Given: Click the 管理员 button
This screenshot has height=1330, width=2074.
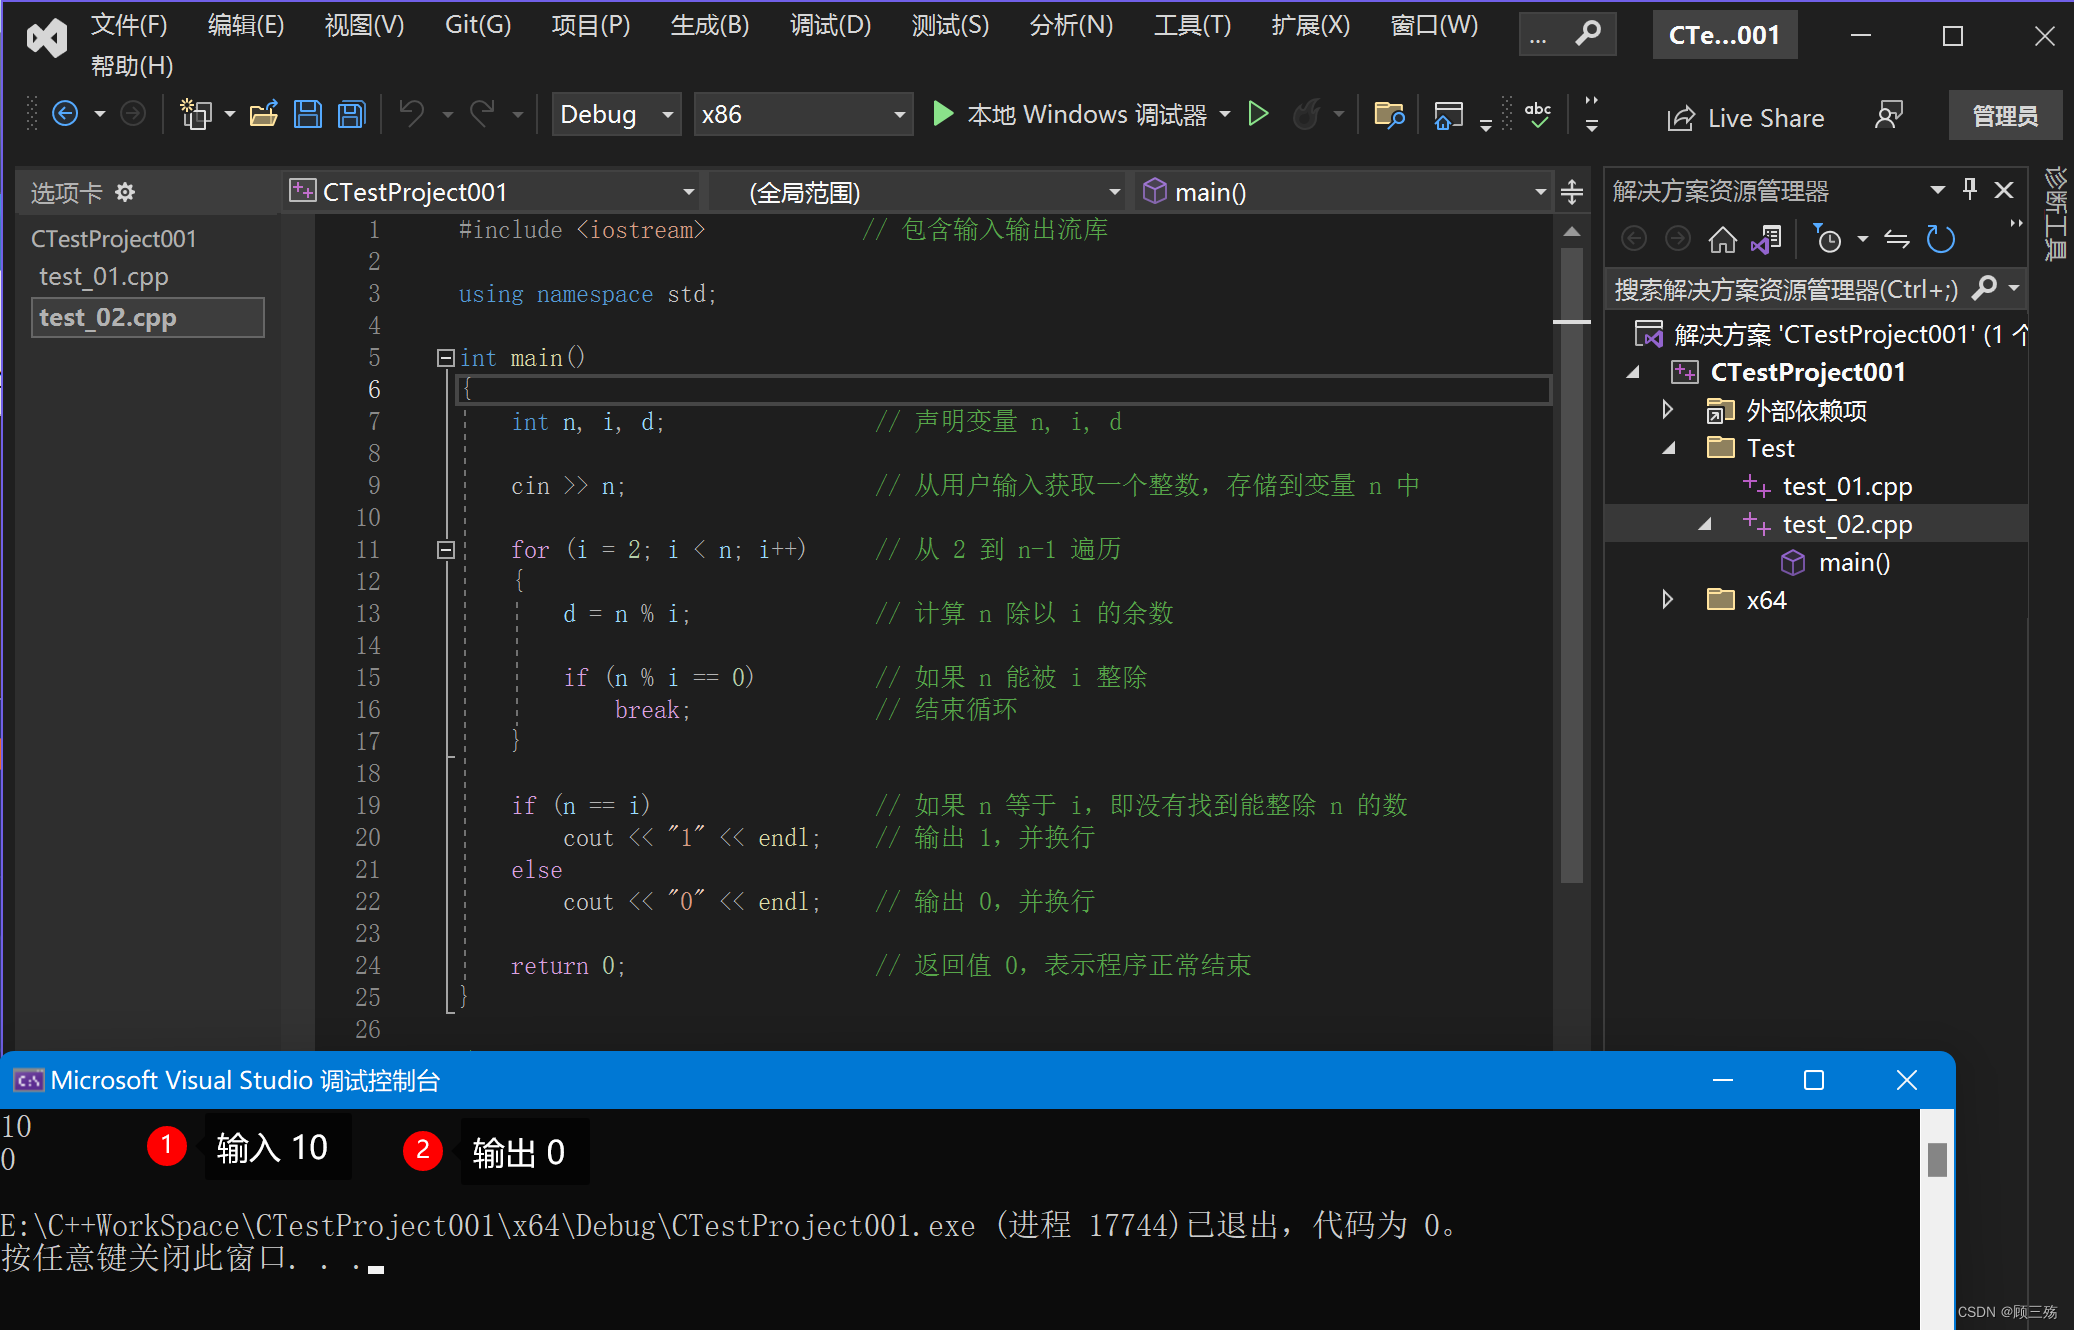Looking at the screenshot, I should tap(2004, 116).
